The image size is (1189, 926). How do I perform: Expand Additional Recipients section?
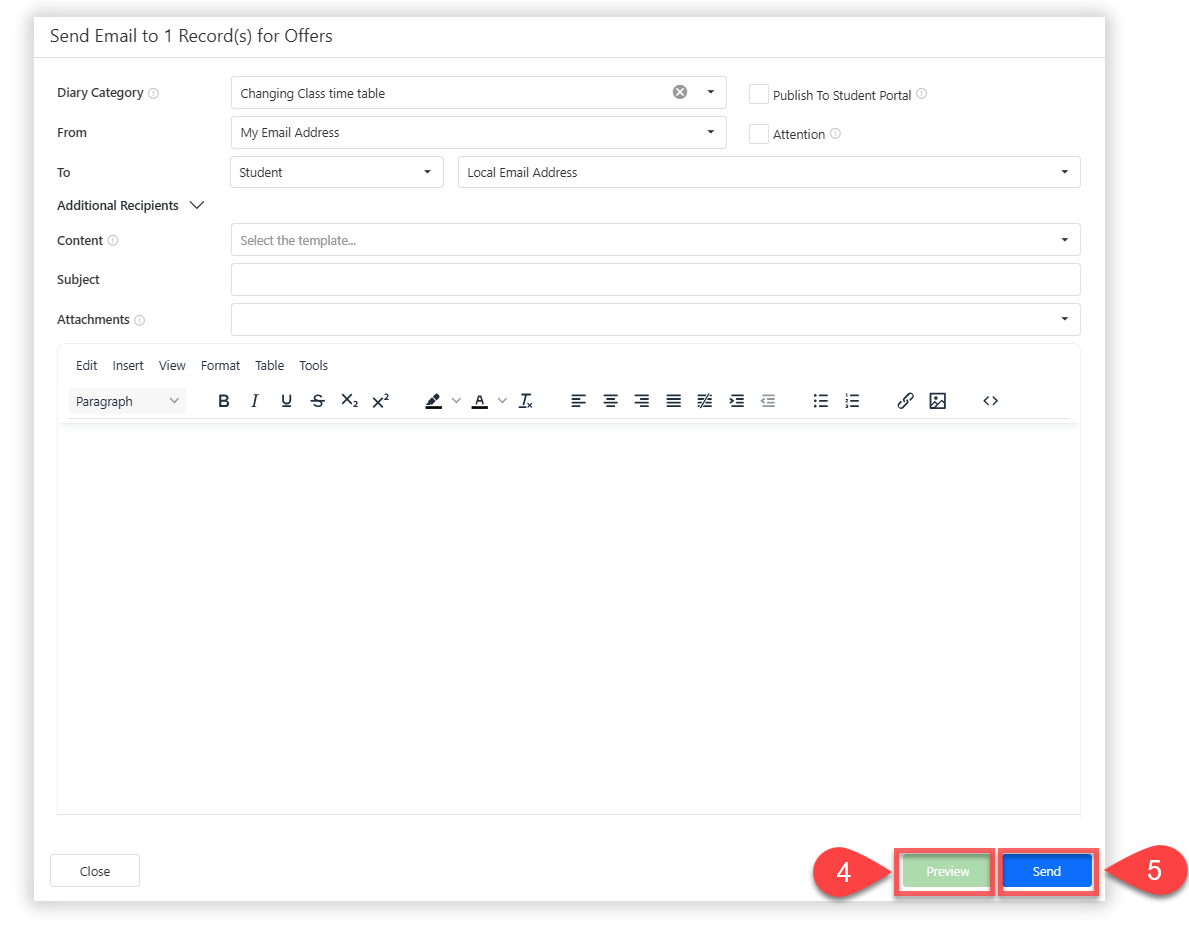[196, 205]
